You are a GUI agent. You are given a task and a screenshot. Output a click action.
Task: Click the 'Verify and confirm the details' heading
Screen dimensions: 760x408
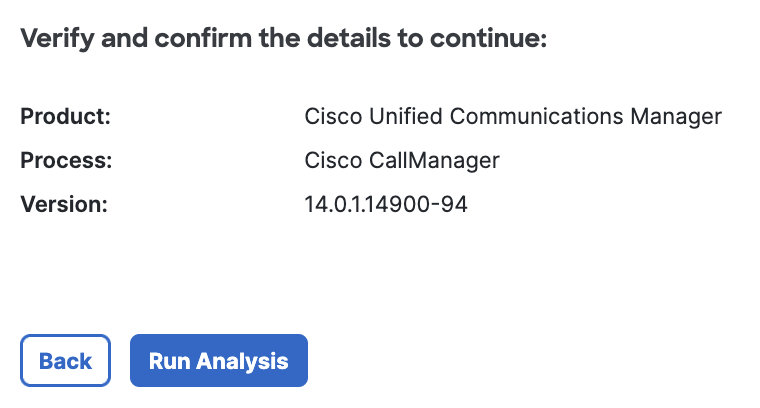pyautogui.click(x=284, y=39)
